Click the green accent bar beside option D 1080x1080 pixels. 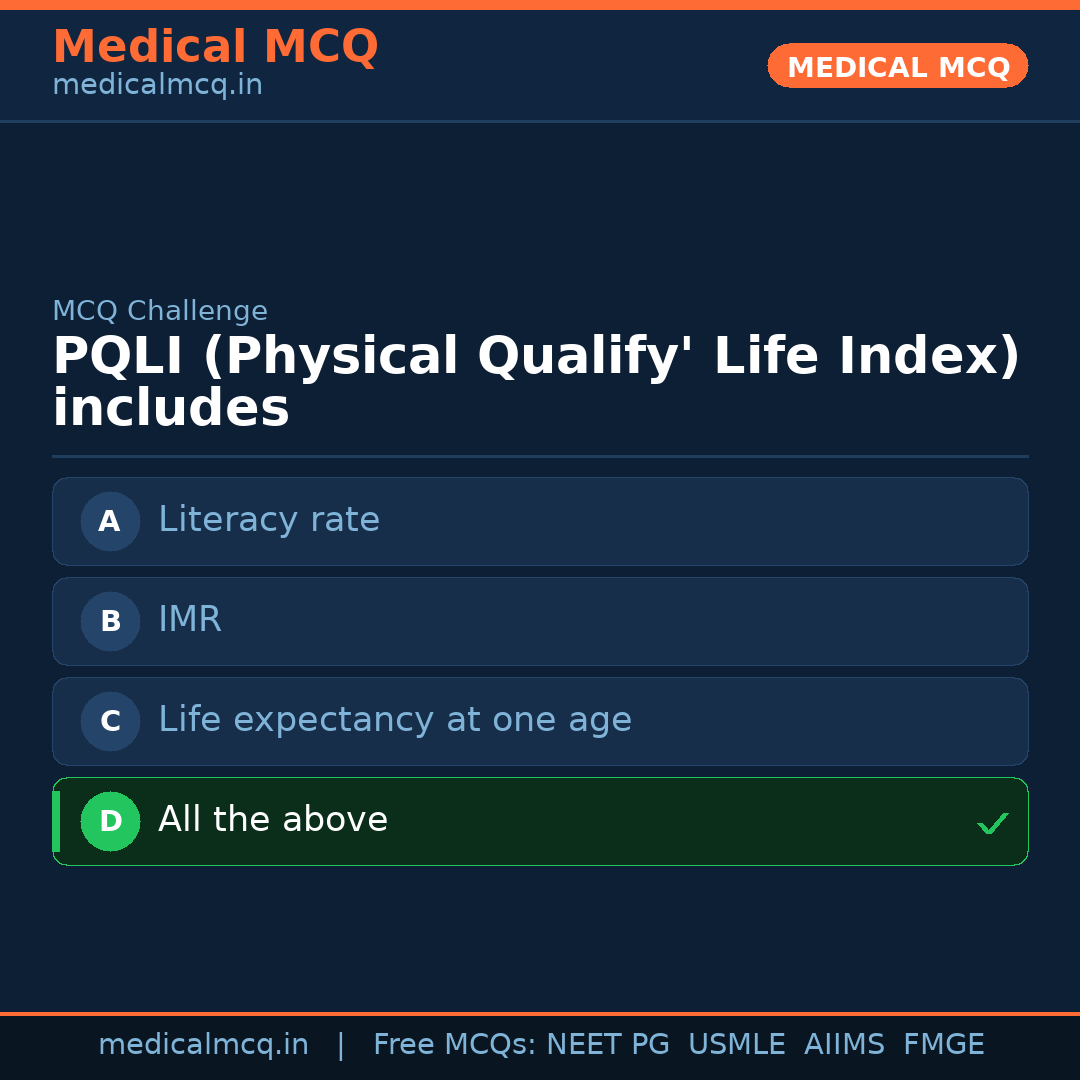pyautogui.click(x=55, y=821)
